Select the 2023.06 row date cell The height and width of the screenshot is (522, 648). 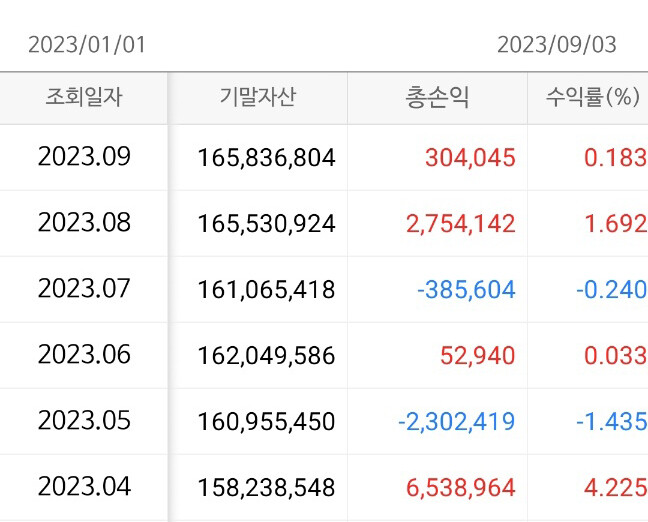click(84, 355)
